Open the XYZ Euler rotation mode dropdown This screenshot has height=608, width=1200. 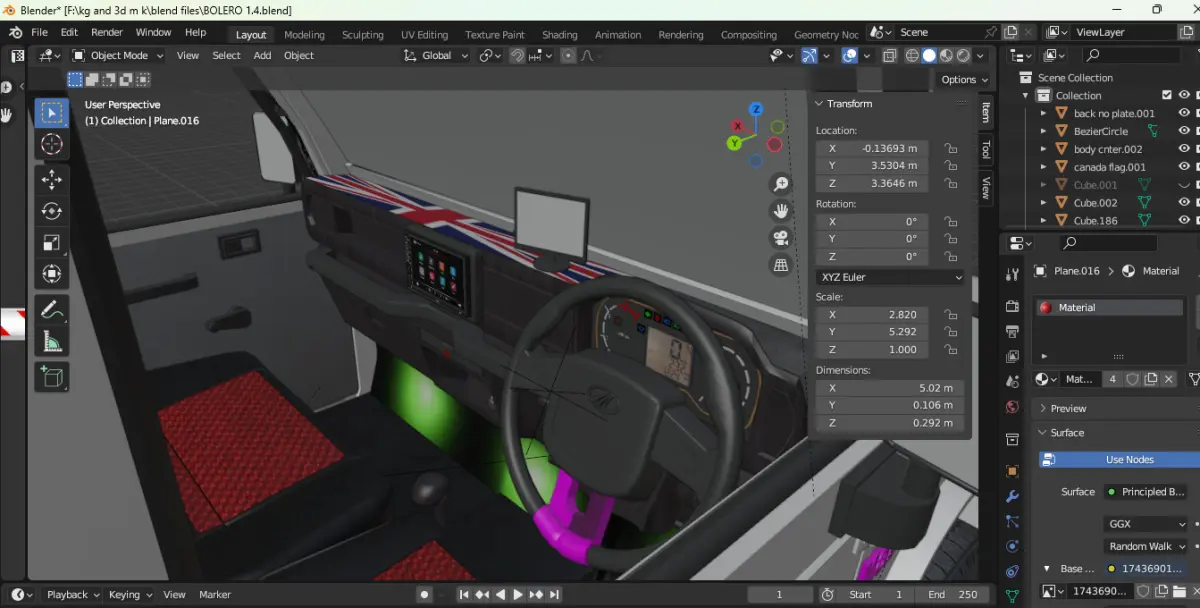click(890, 277)
